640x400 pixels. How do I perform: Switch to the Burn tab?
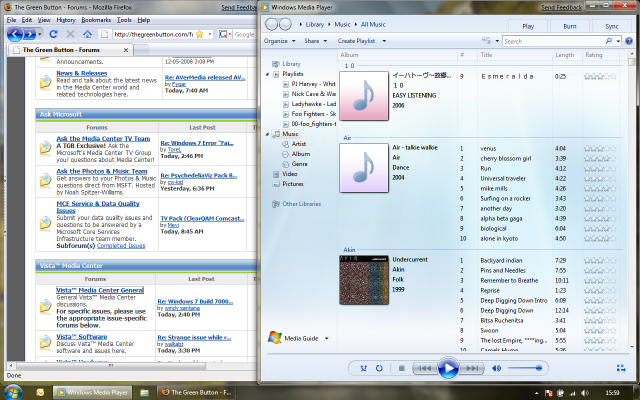pyautogui.click(x=570, y=26)
